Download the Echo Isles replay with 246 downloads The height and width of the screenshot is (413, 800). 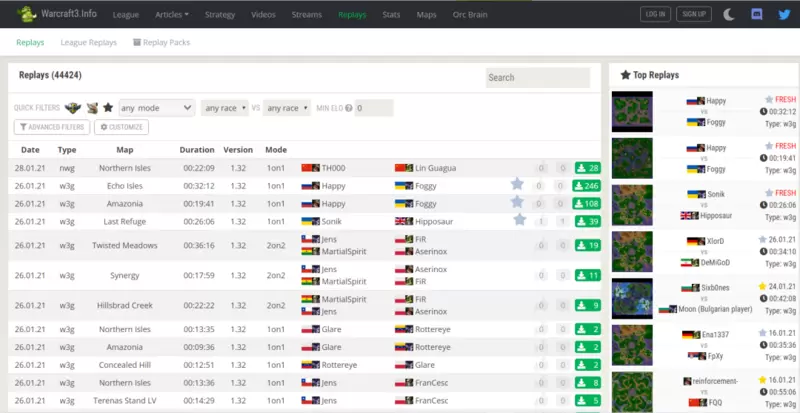(587, 185)
